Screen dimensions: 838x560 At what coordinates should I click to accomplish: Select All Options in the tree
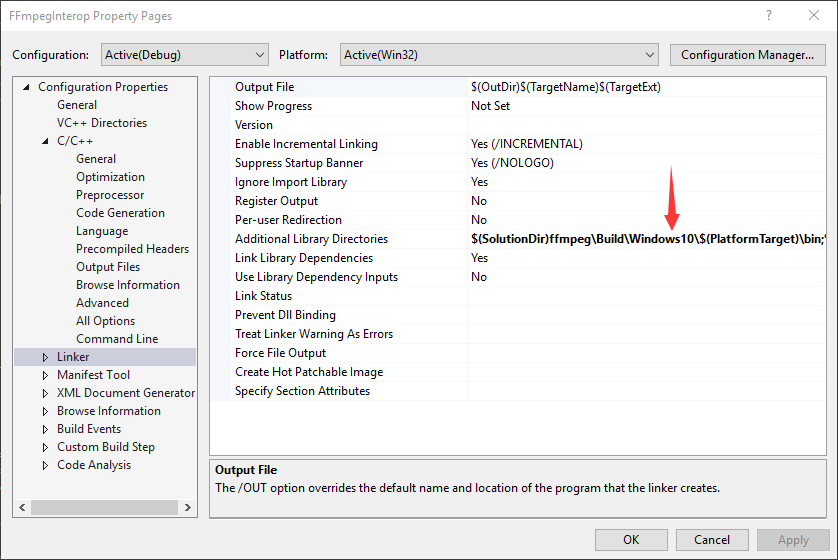105,321
